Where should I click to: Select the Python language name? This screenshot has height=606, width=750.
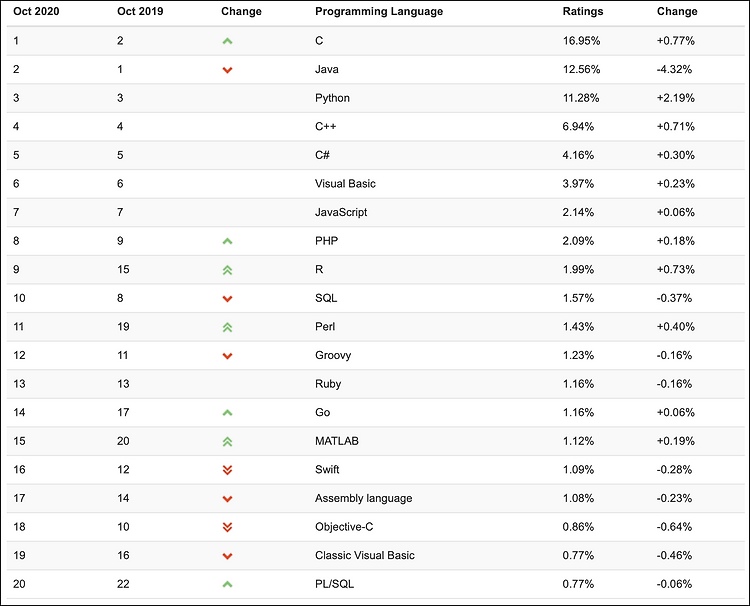332,98
